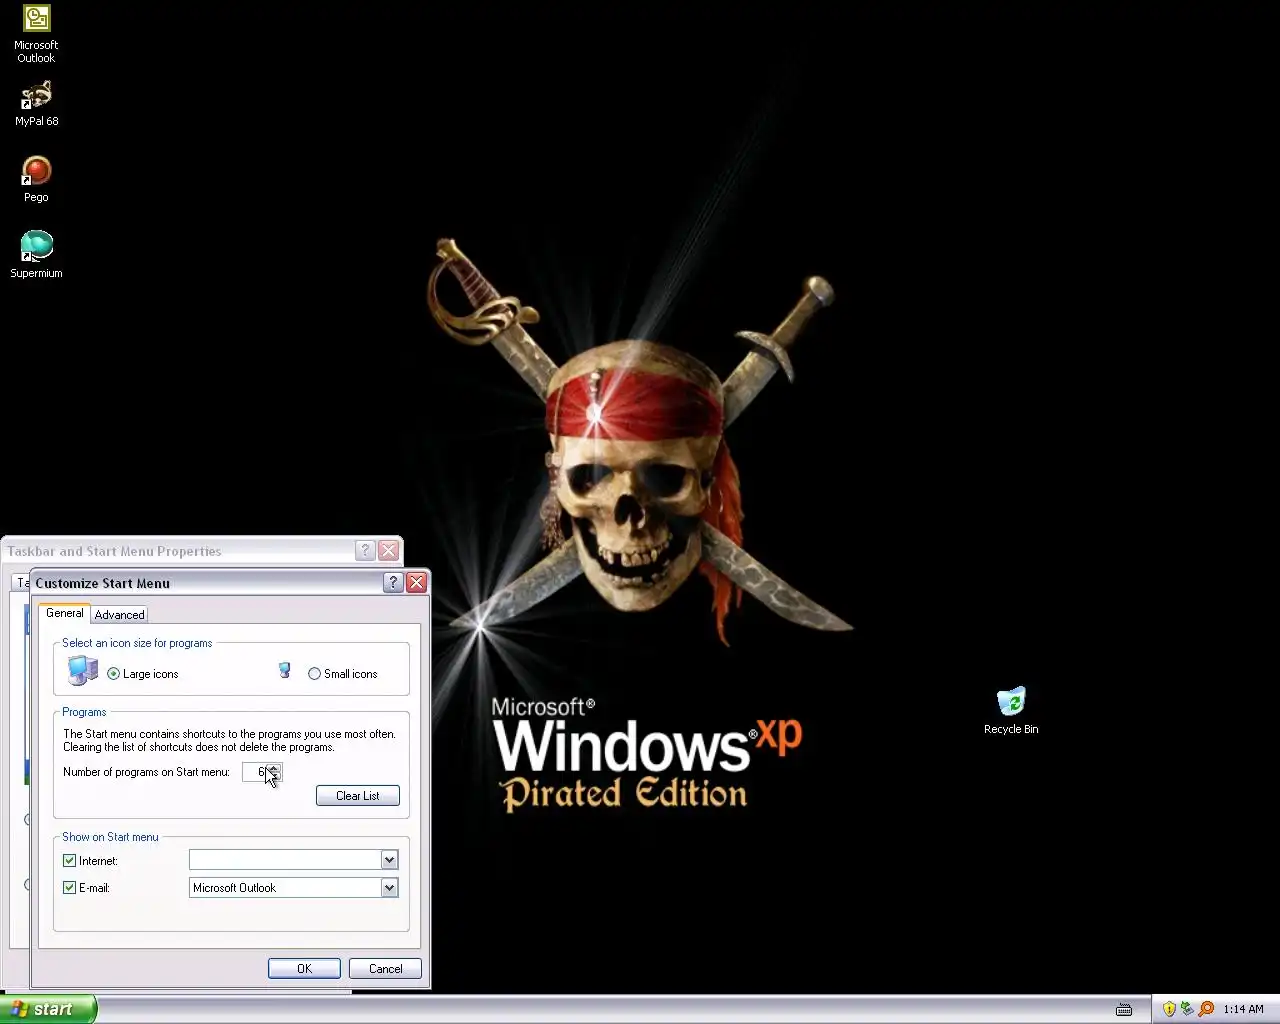
Task: Open the Microsoft Outlook desktop icon
Action: [x=36, y=34]
